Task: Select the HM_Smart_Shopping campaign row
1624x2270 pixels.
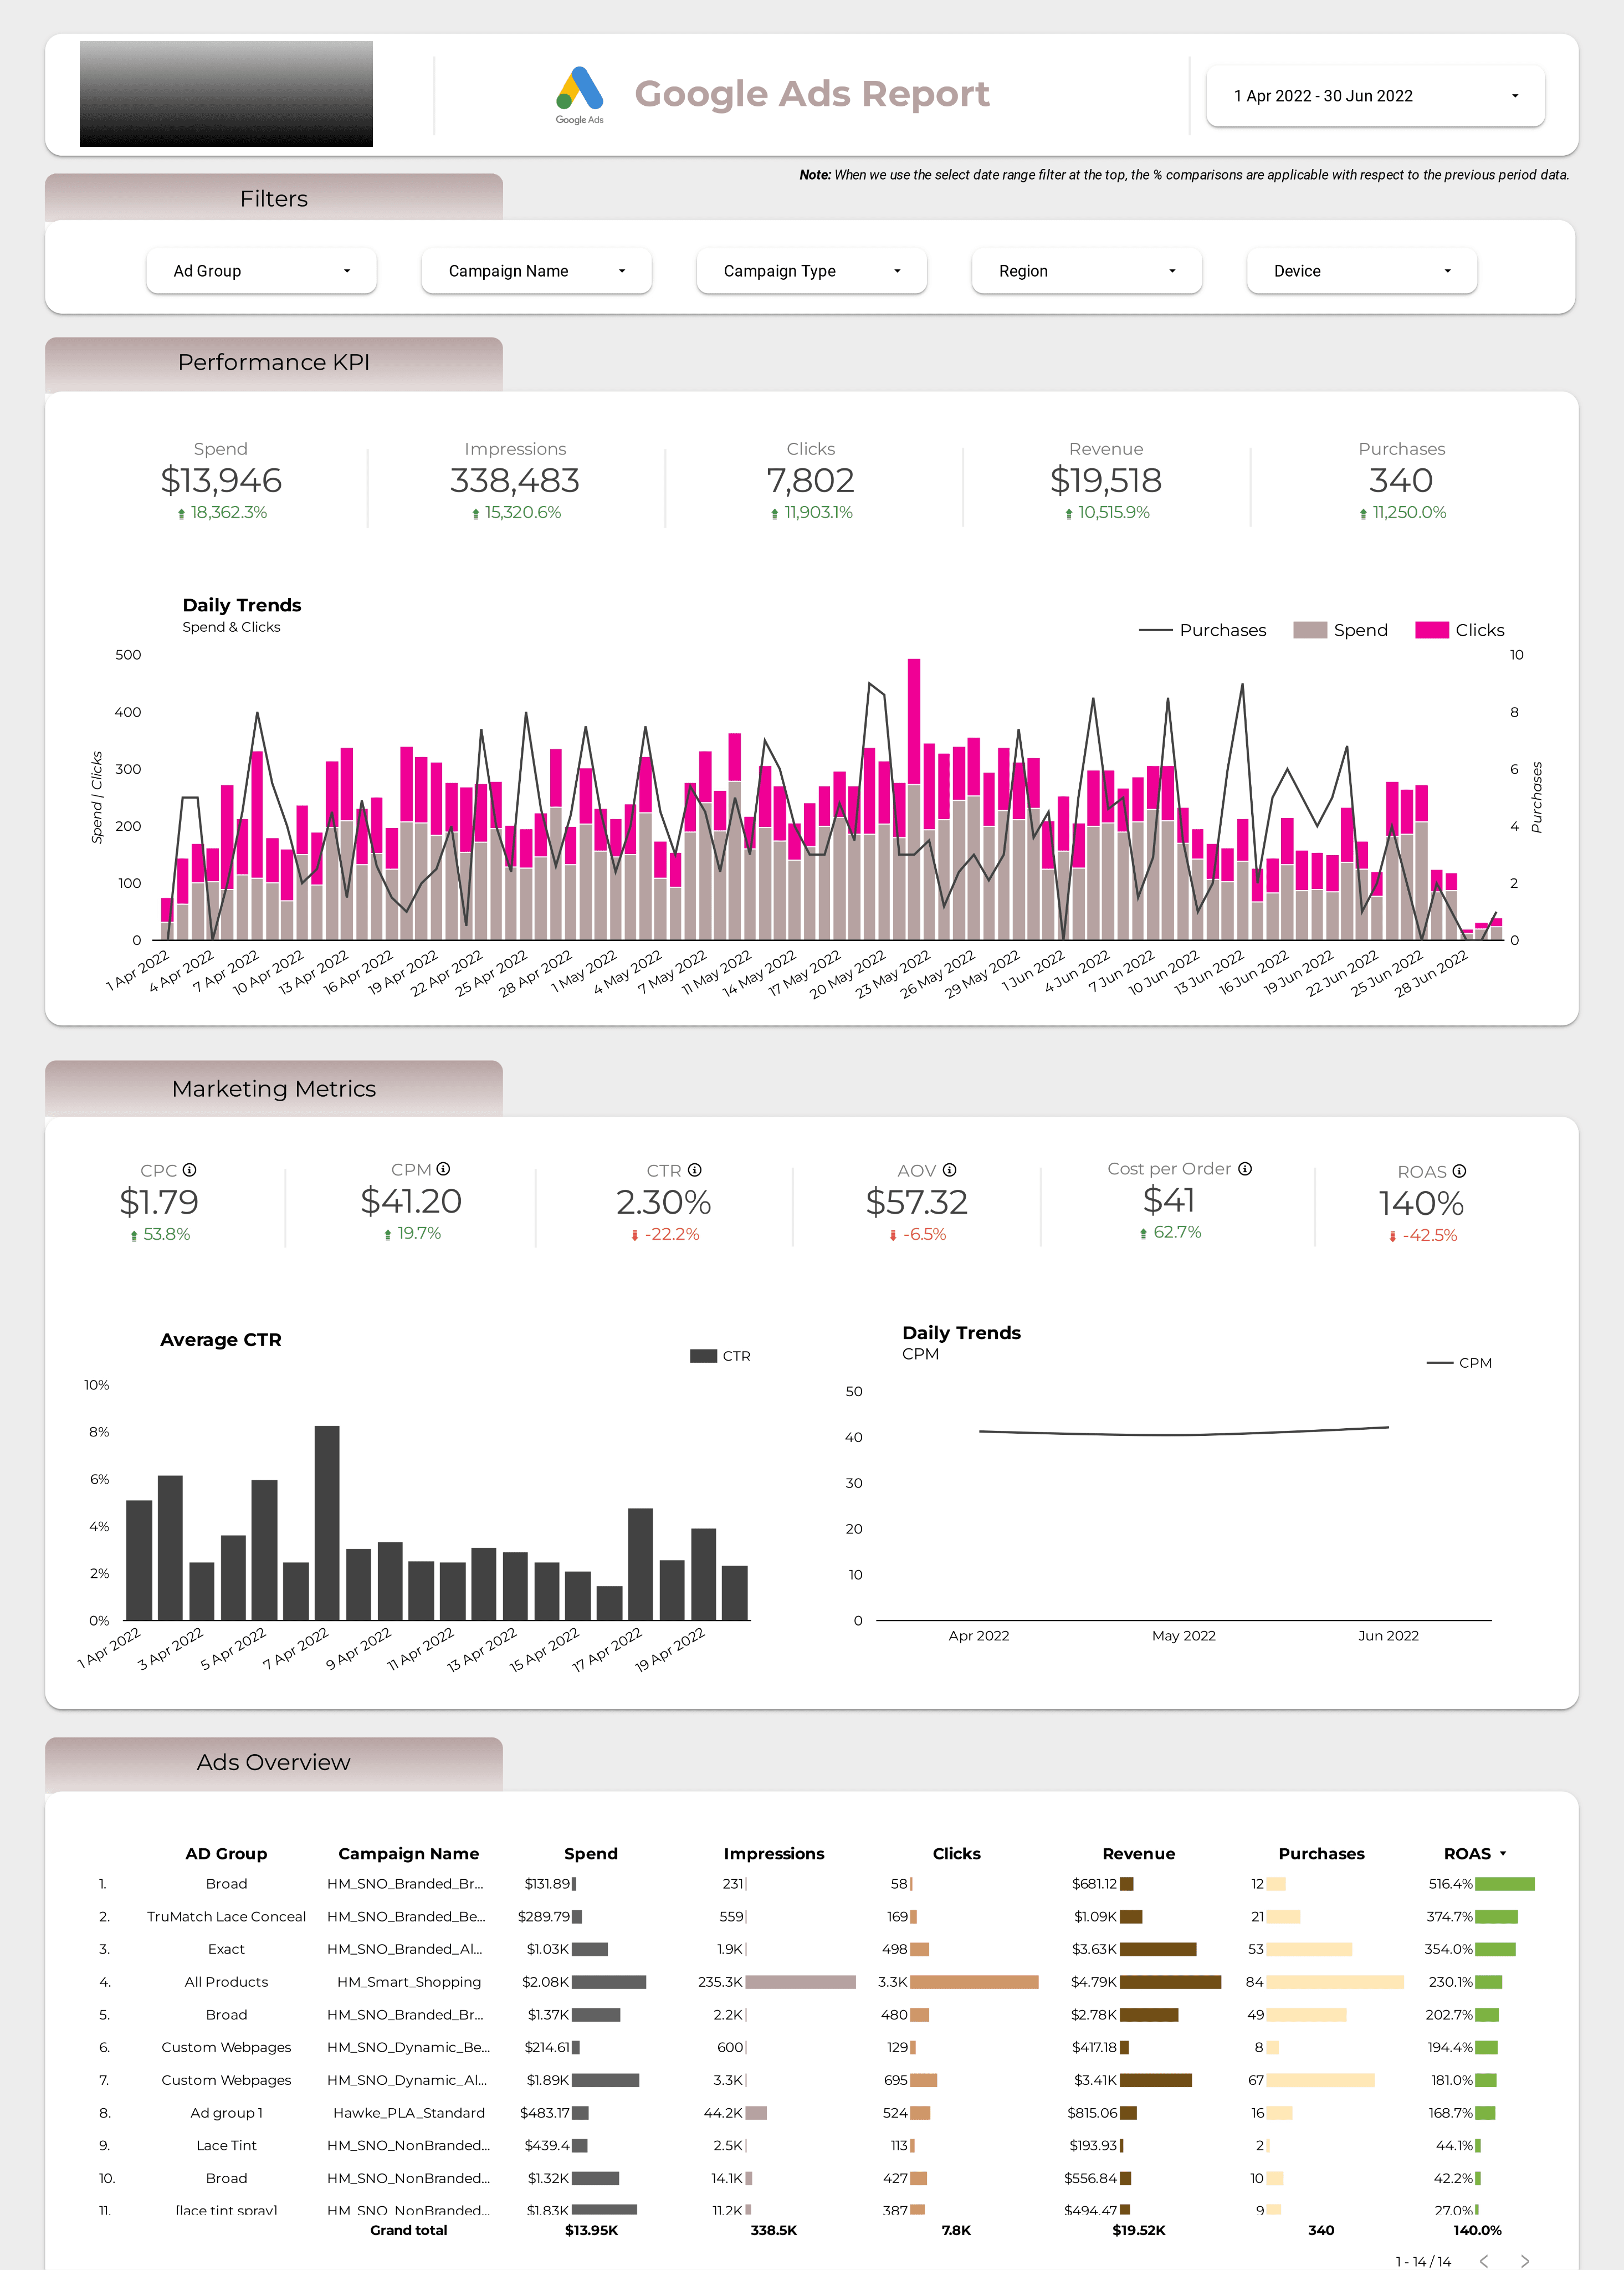Action: point(409,1982)
